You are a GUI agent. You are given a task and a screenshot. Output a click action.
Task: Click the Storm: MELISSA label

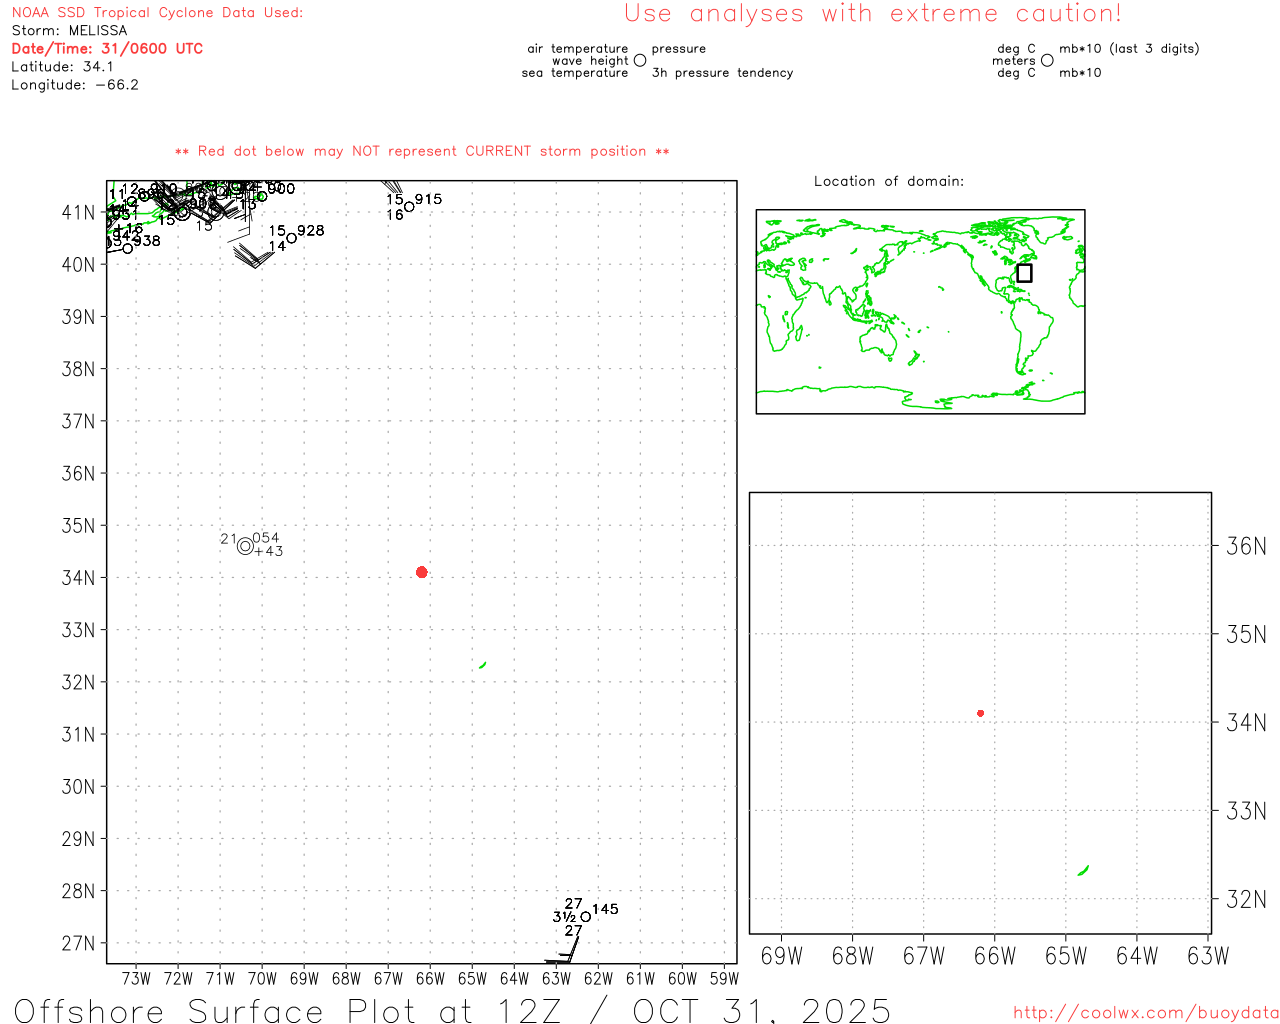coord(69,31)
